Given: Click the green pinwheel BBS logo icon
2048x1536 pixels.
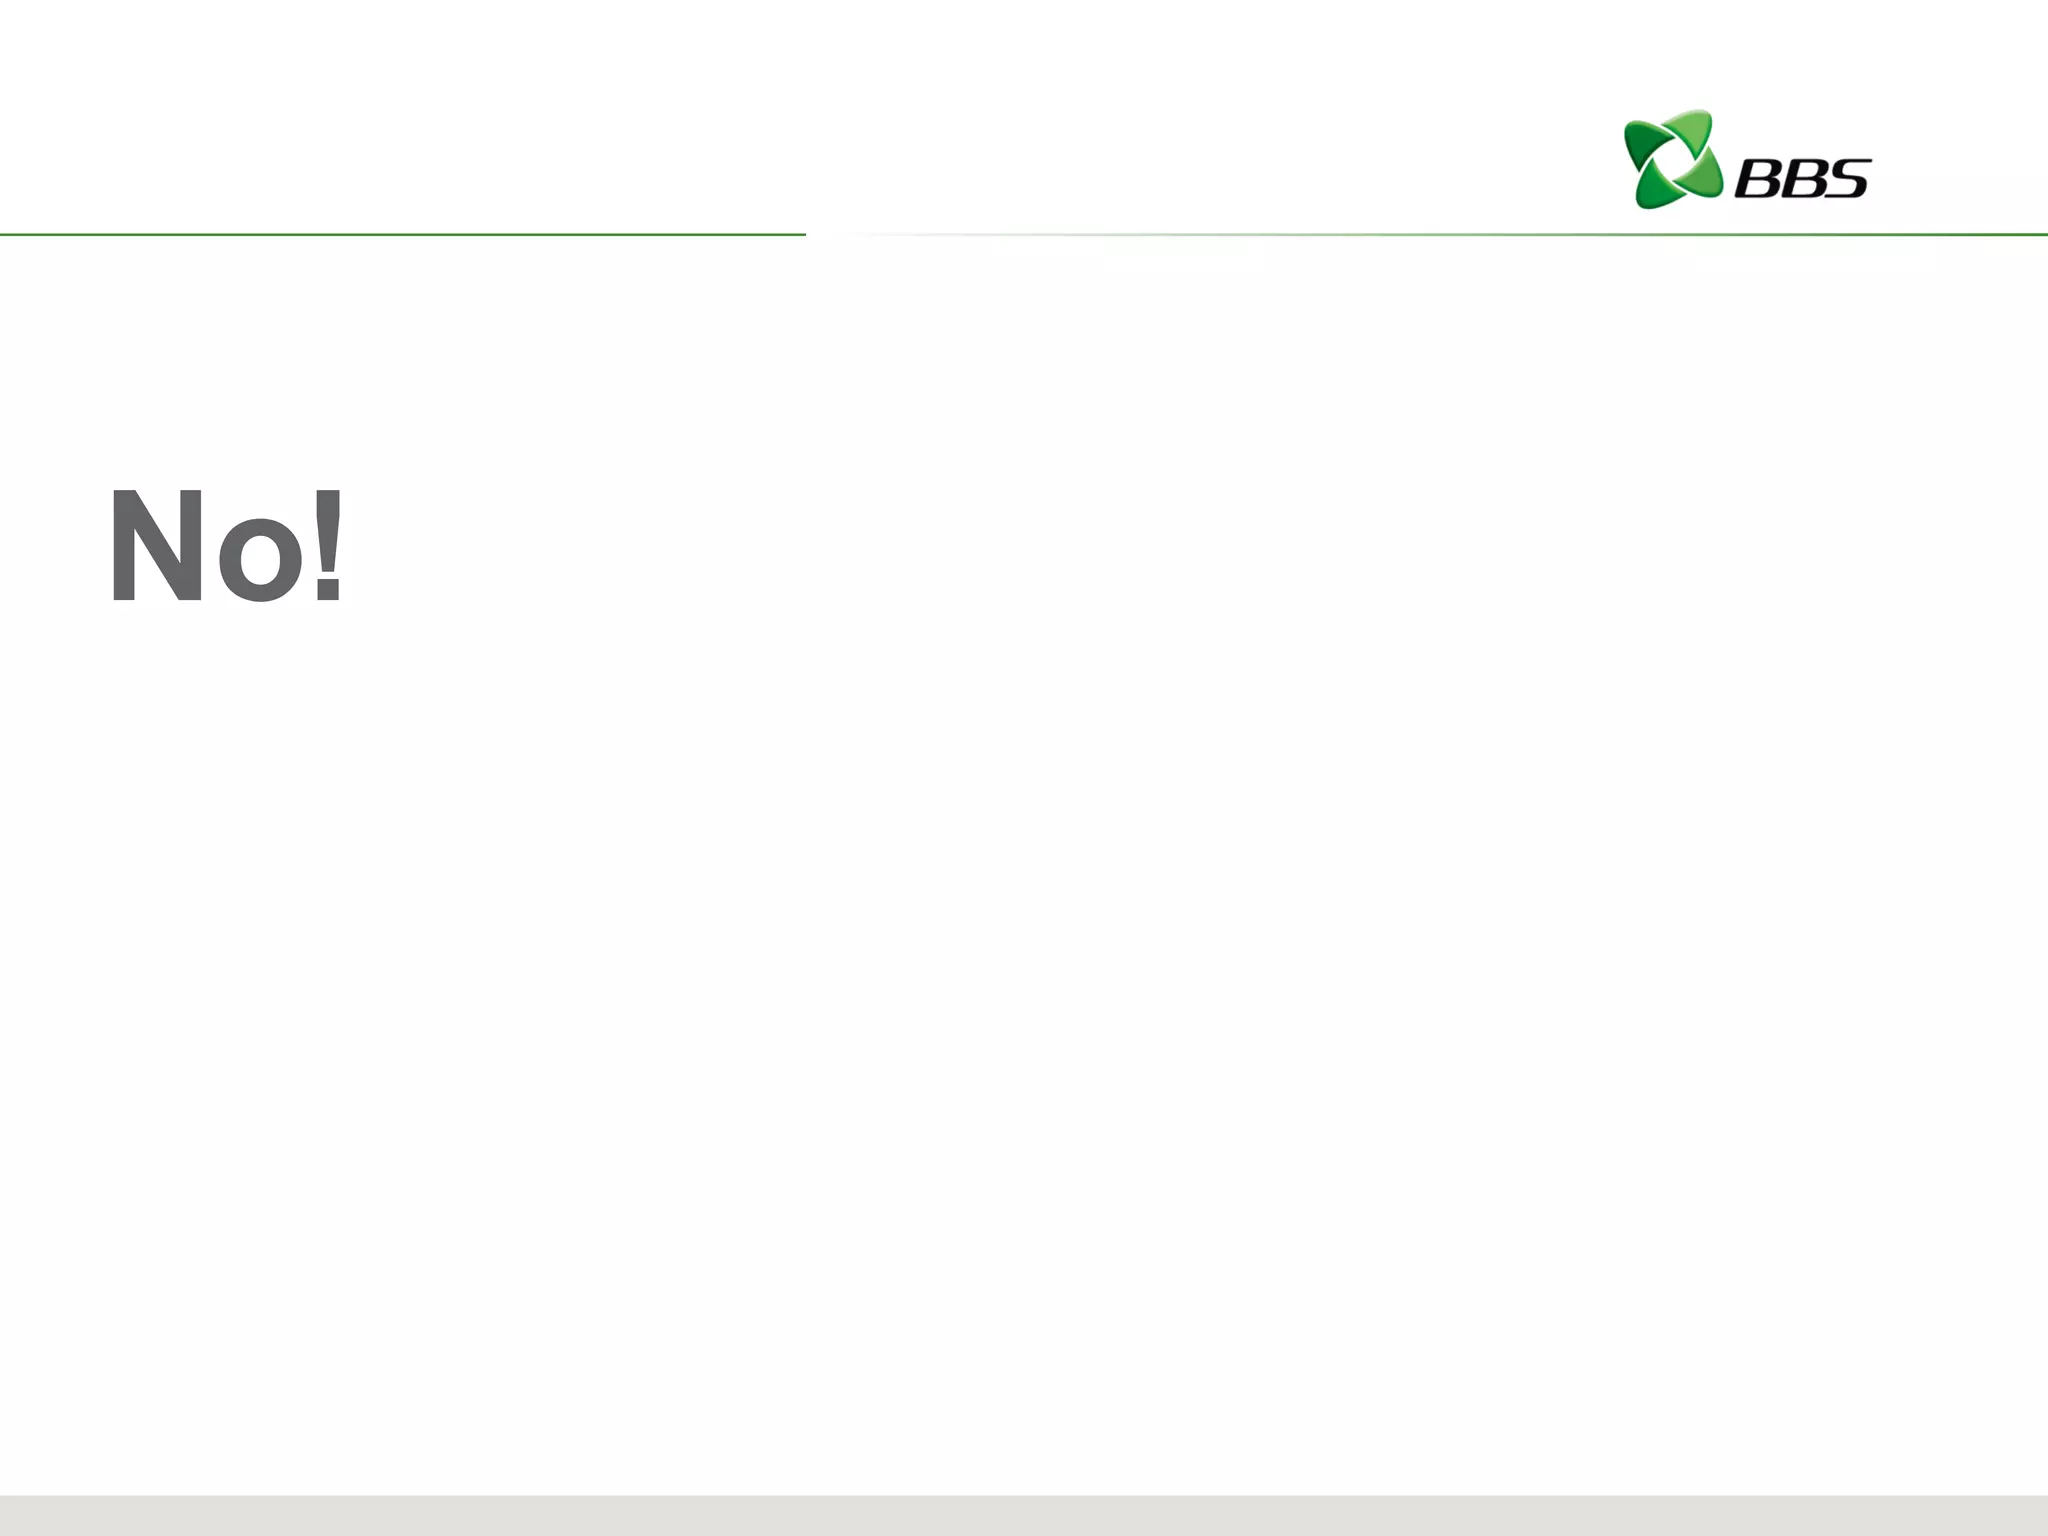Looking at the screenshot, I should point(1673,159).
